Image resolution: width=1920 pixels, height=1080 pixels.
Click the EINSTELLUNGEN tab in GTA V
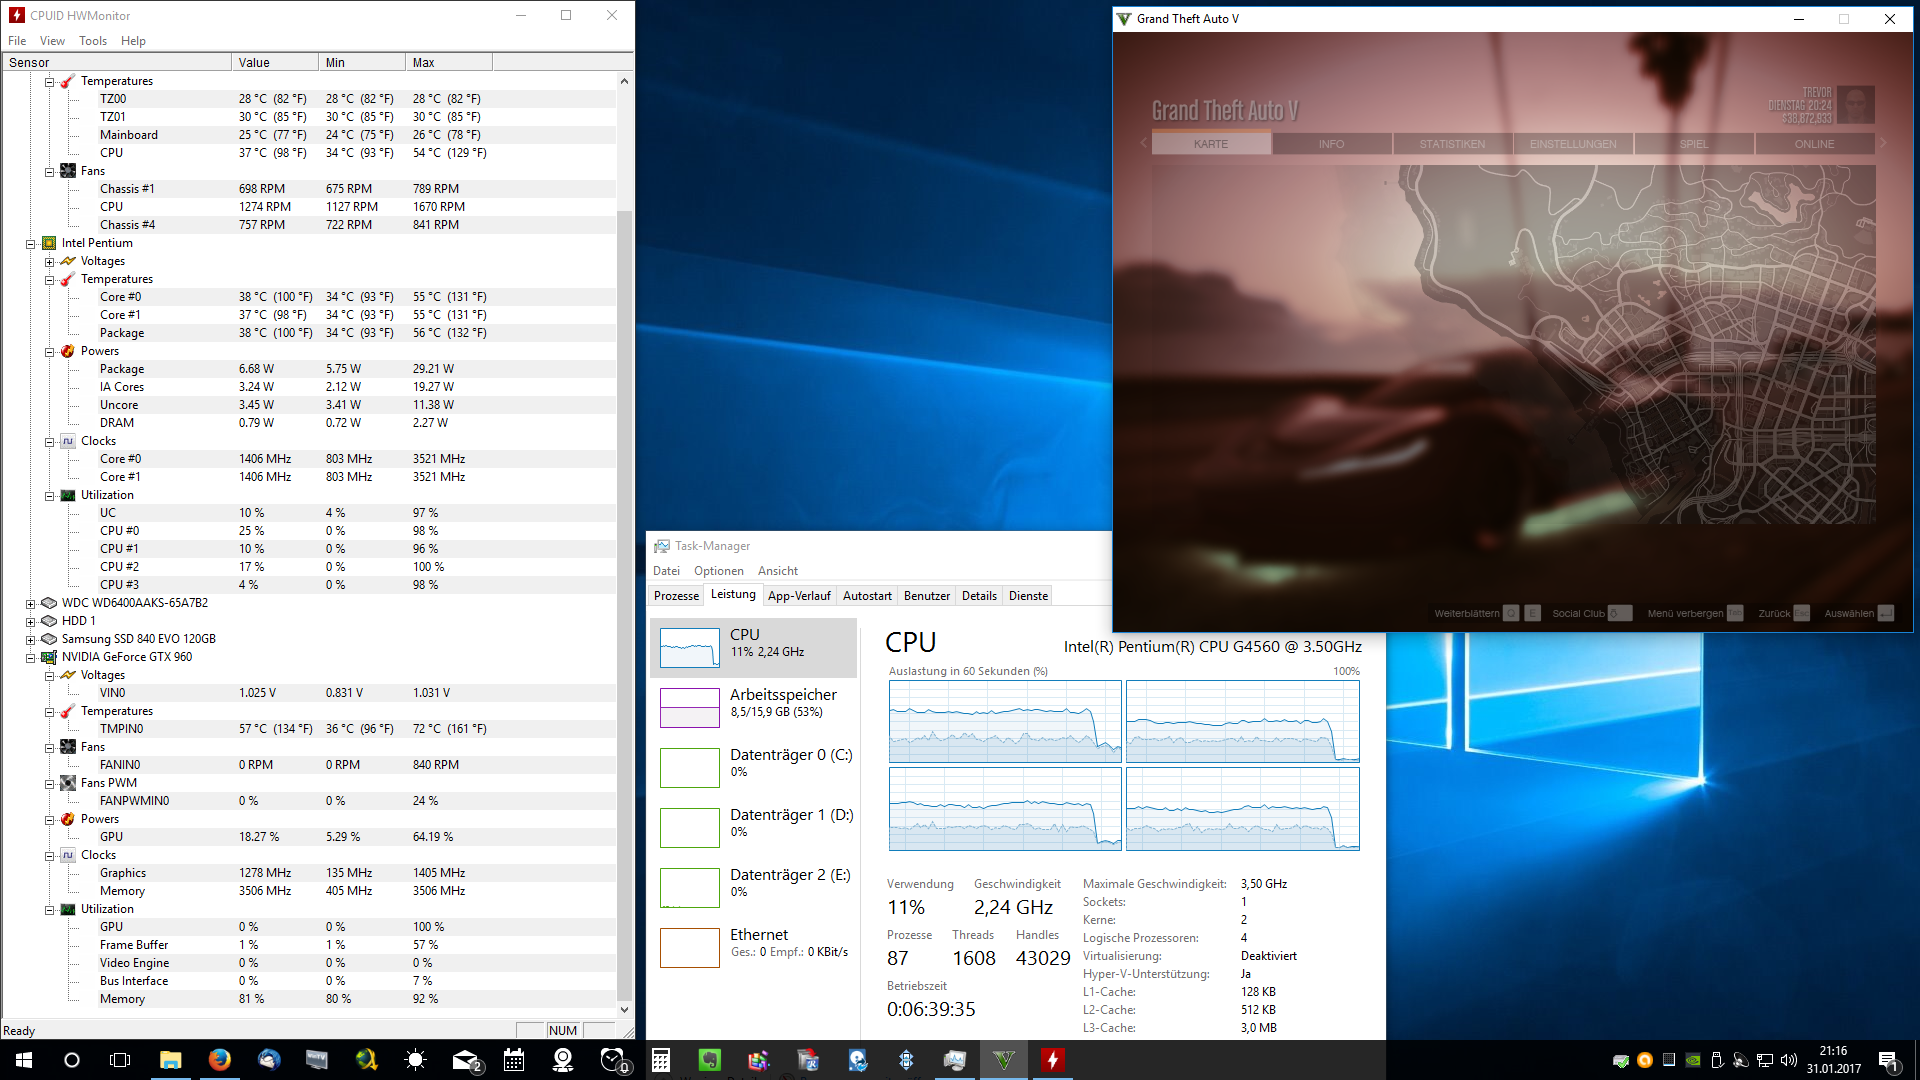click(1572, 144)
